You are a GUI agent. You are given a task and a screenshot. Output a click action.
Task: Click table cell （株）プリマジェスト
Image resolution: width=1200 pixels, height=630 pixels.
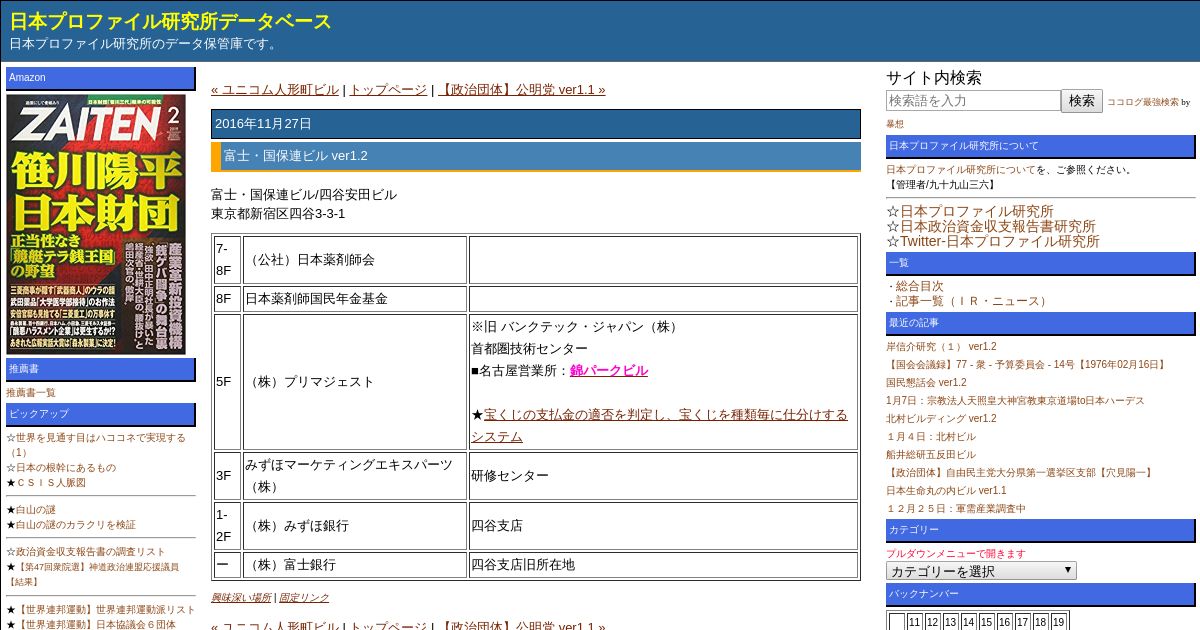pos(355,382)
